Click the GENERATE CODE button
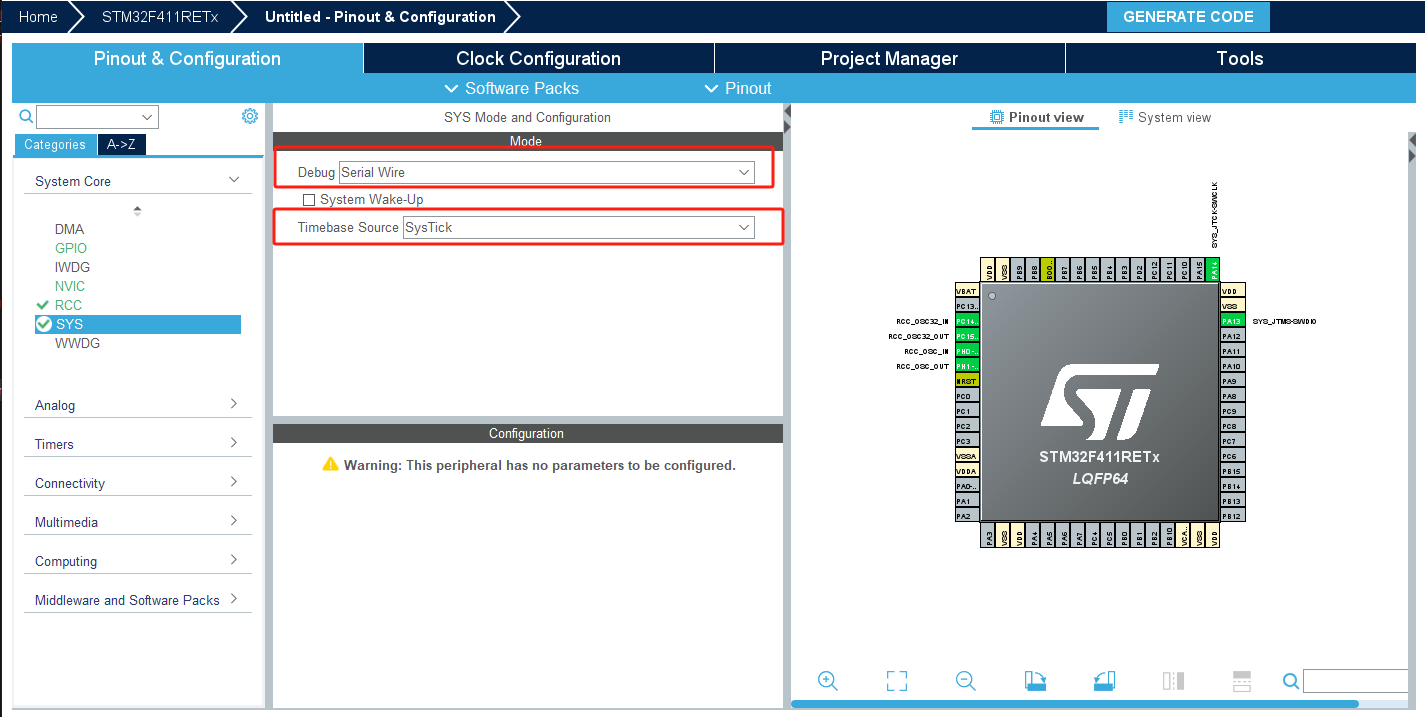This screenshot has width=1425, height=717. tap(1188, 17)
